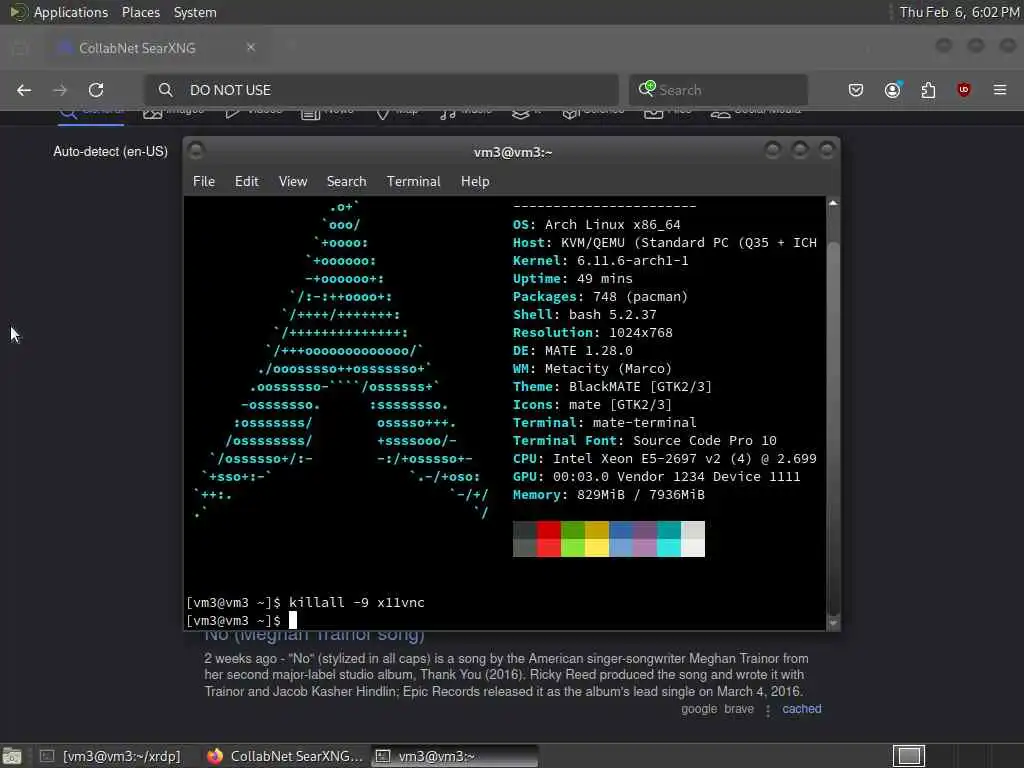Click the 'Uptime: 49 mins' line
The height and width of the screenshot is (768, 1024).
click(573, 279)
